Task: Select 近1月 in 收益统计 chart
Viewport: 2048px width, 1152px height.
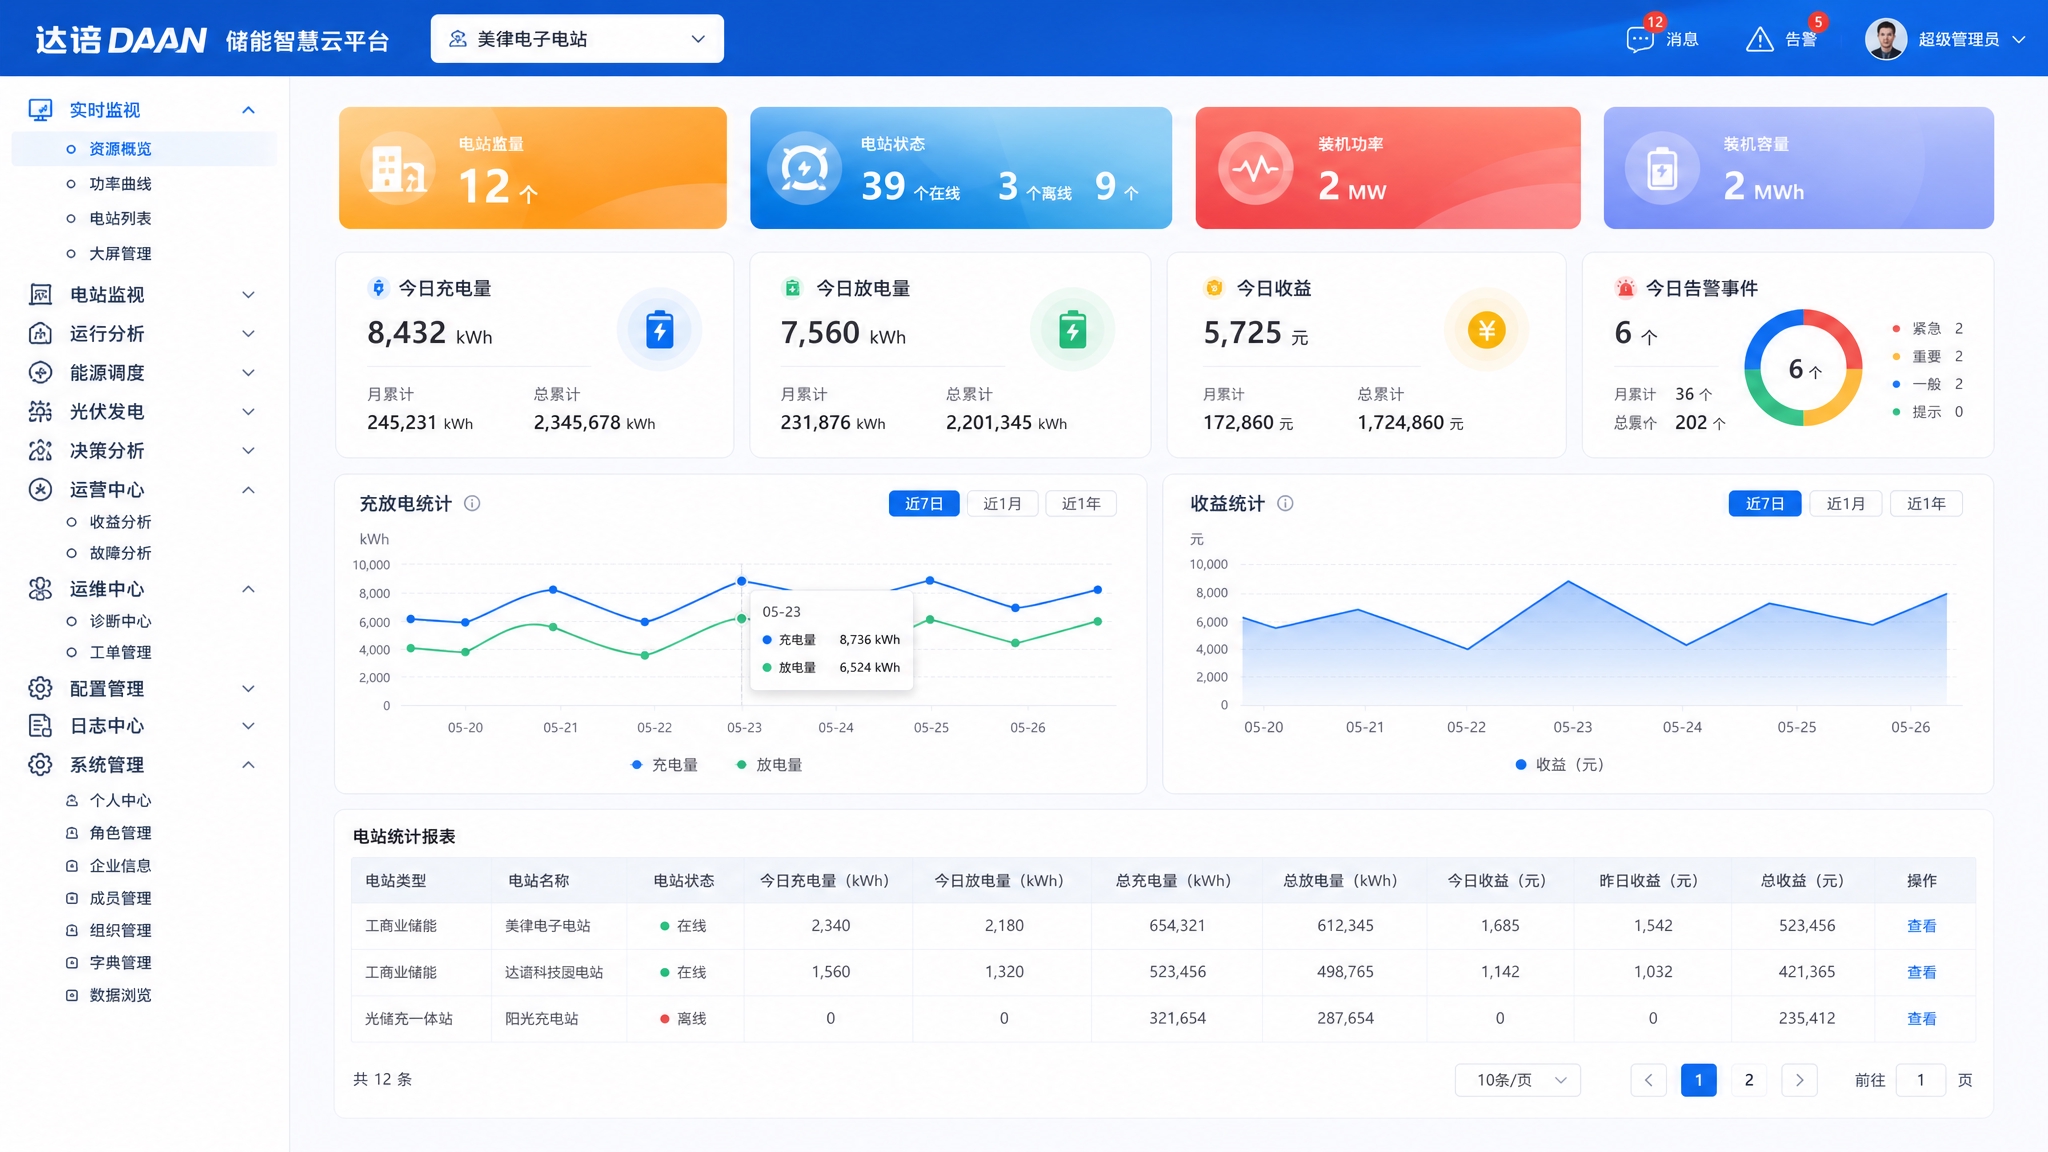Action: click(x=1845, y=504)
